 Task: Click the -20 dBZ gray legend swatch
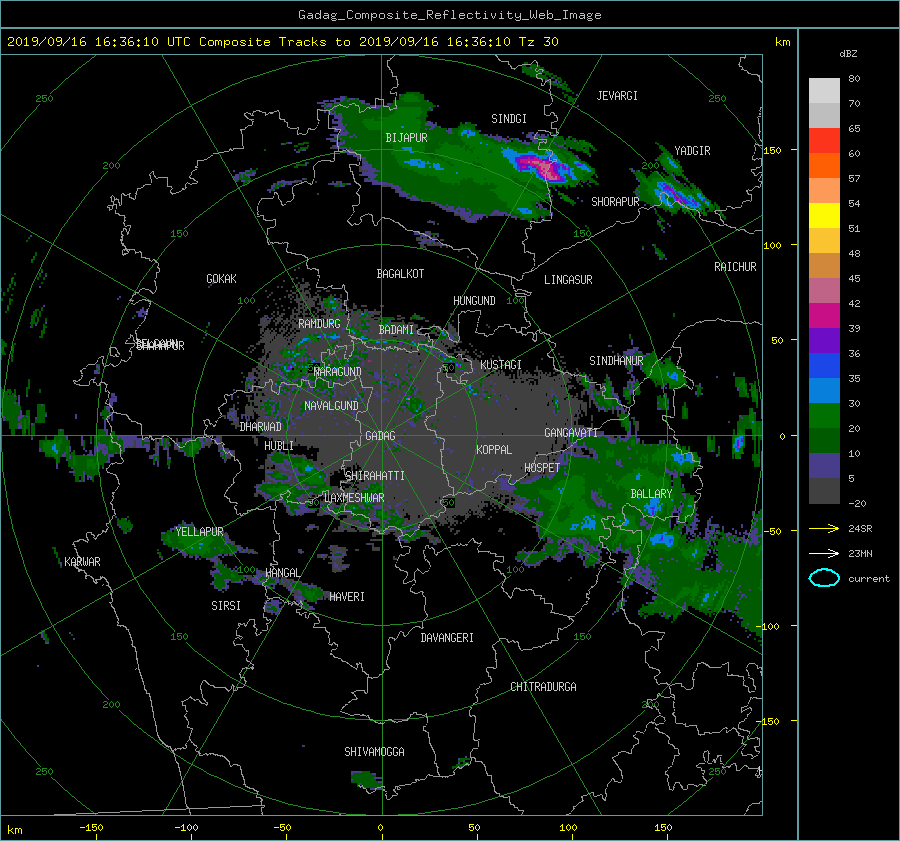[x=824, y=491]
